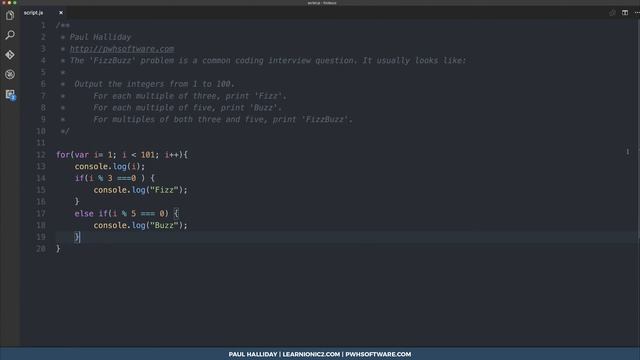Click the red window close button
Image resolution: width=640 pixels, height=360 pixels.
coord(4,2)
